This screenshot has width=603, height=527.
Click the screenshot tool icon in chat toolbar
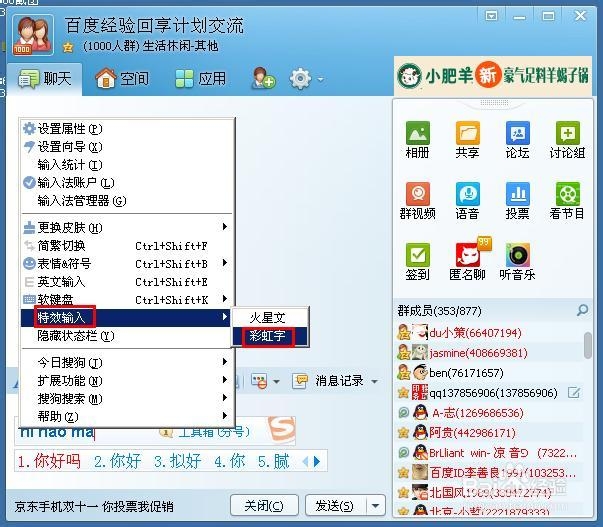click(x=259, y=381)
